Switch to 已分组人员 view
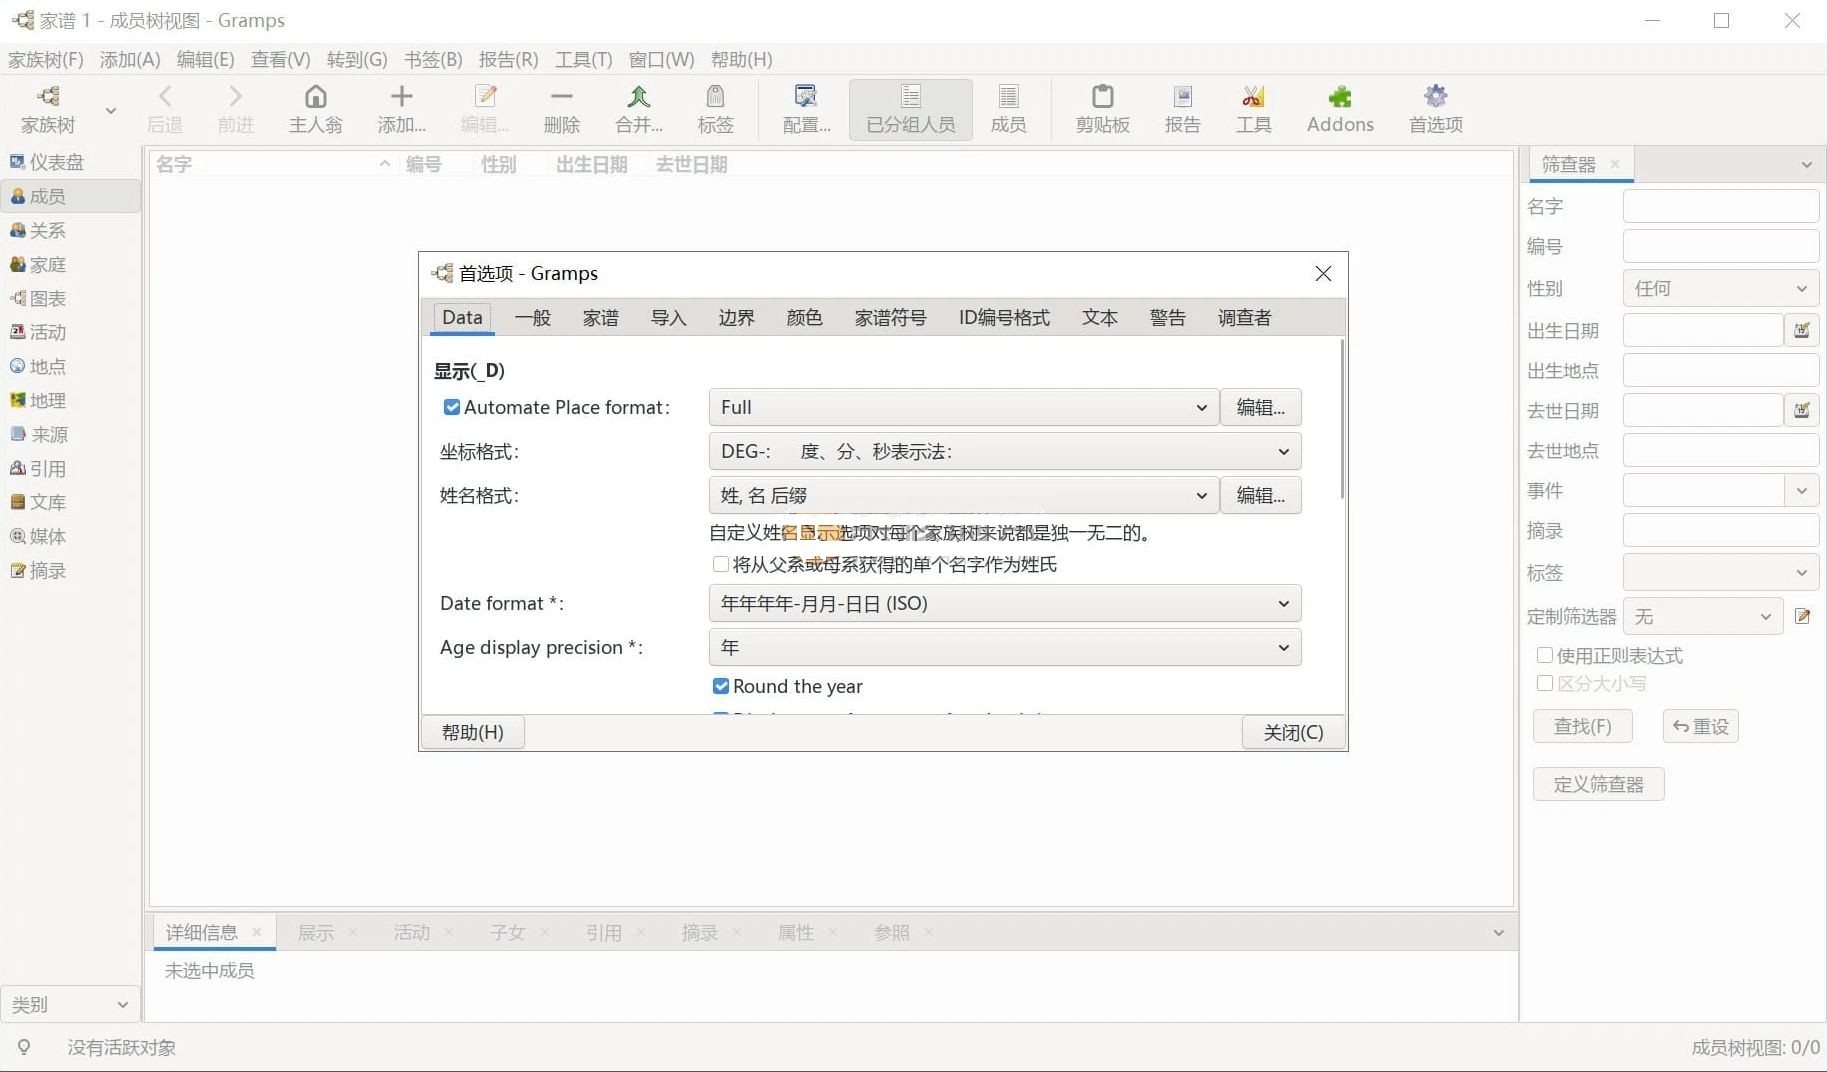Viewport: 1827px width, 1072px height. (x=910, y=109)
